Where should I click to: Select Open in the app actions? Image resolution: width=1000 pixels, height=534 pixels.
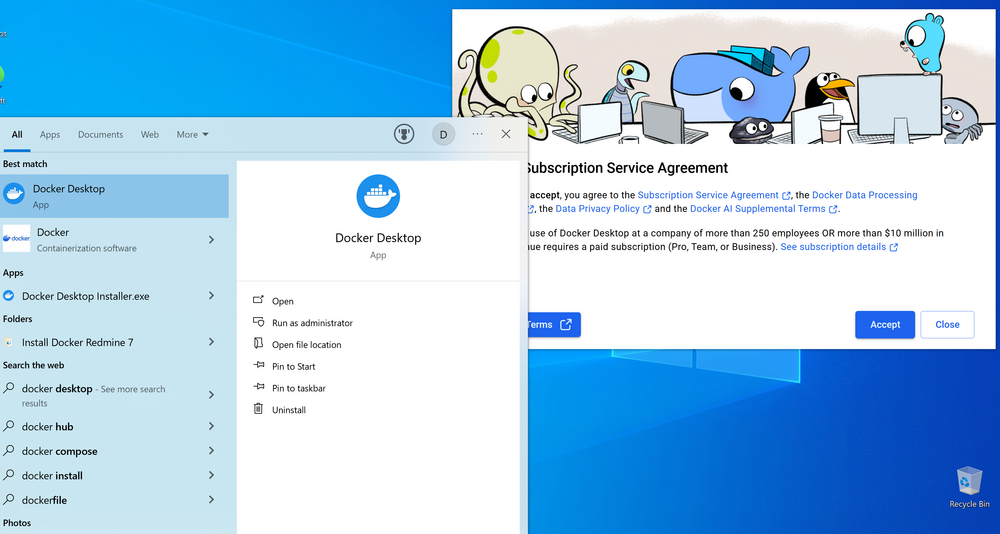point(283,301)
